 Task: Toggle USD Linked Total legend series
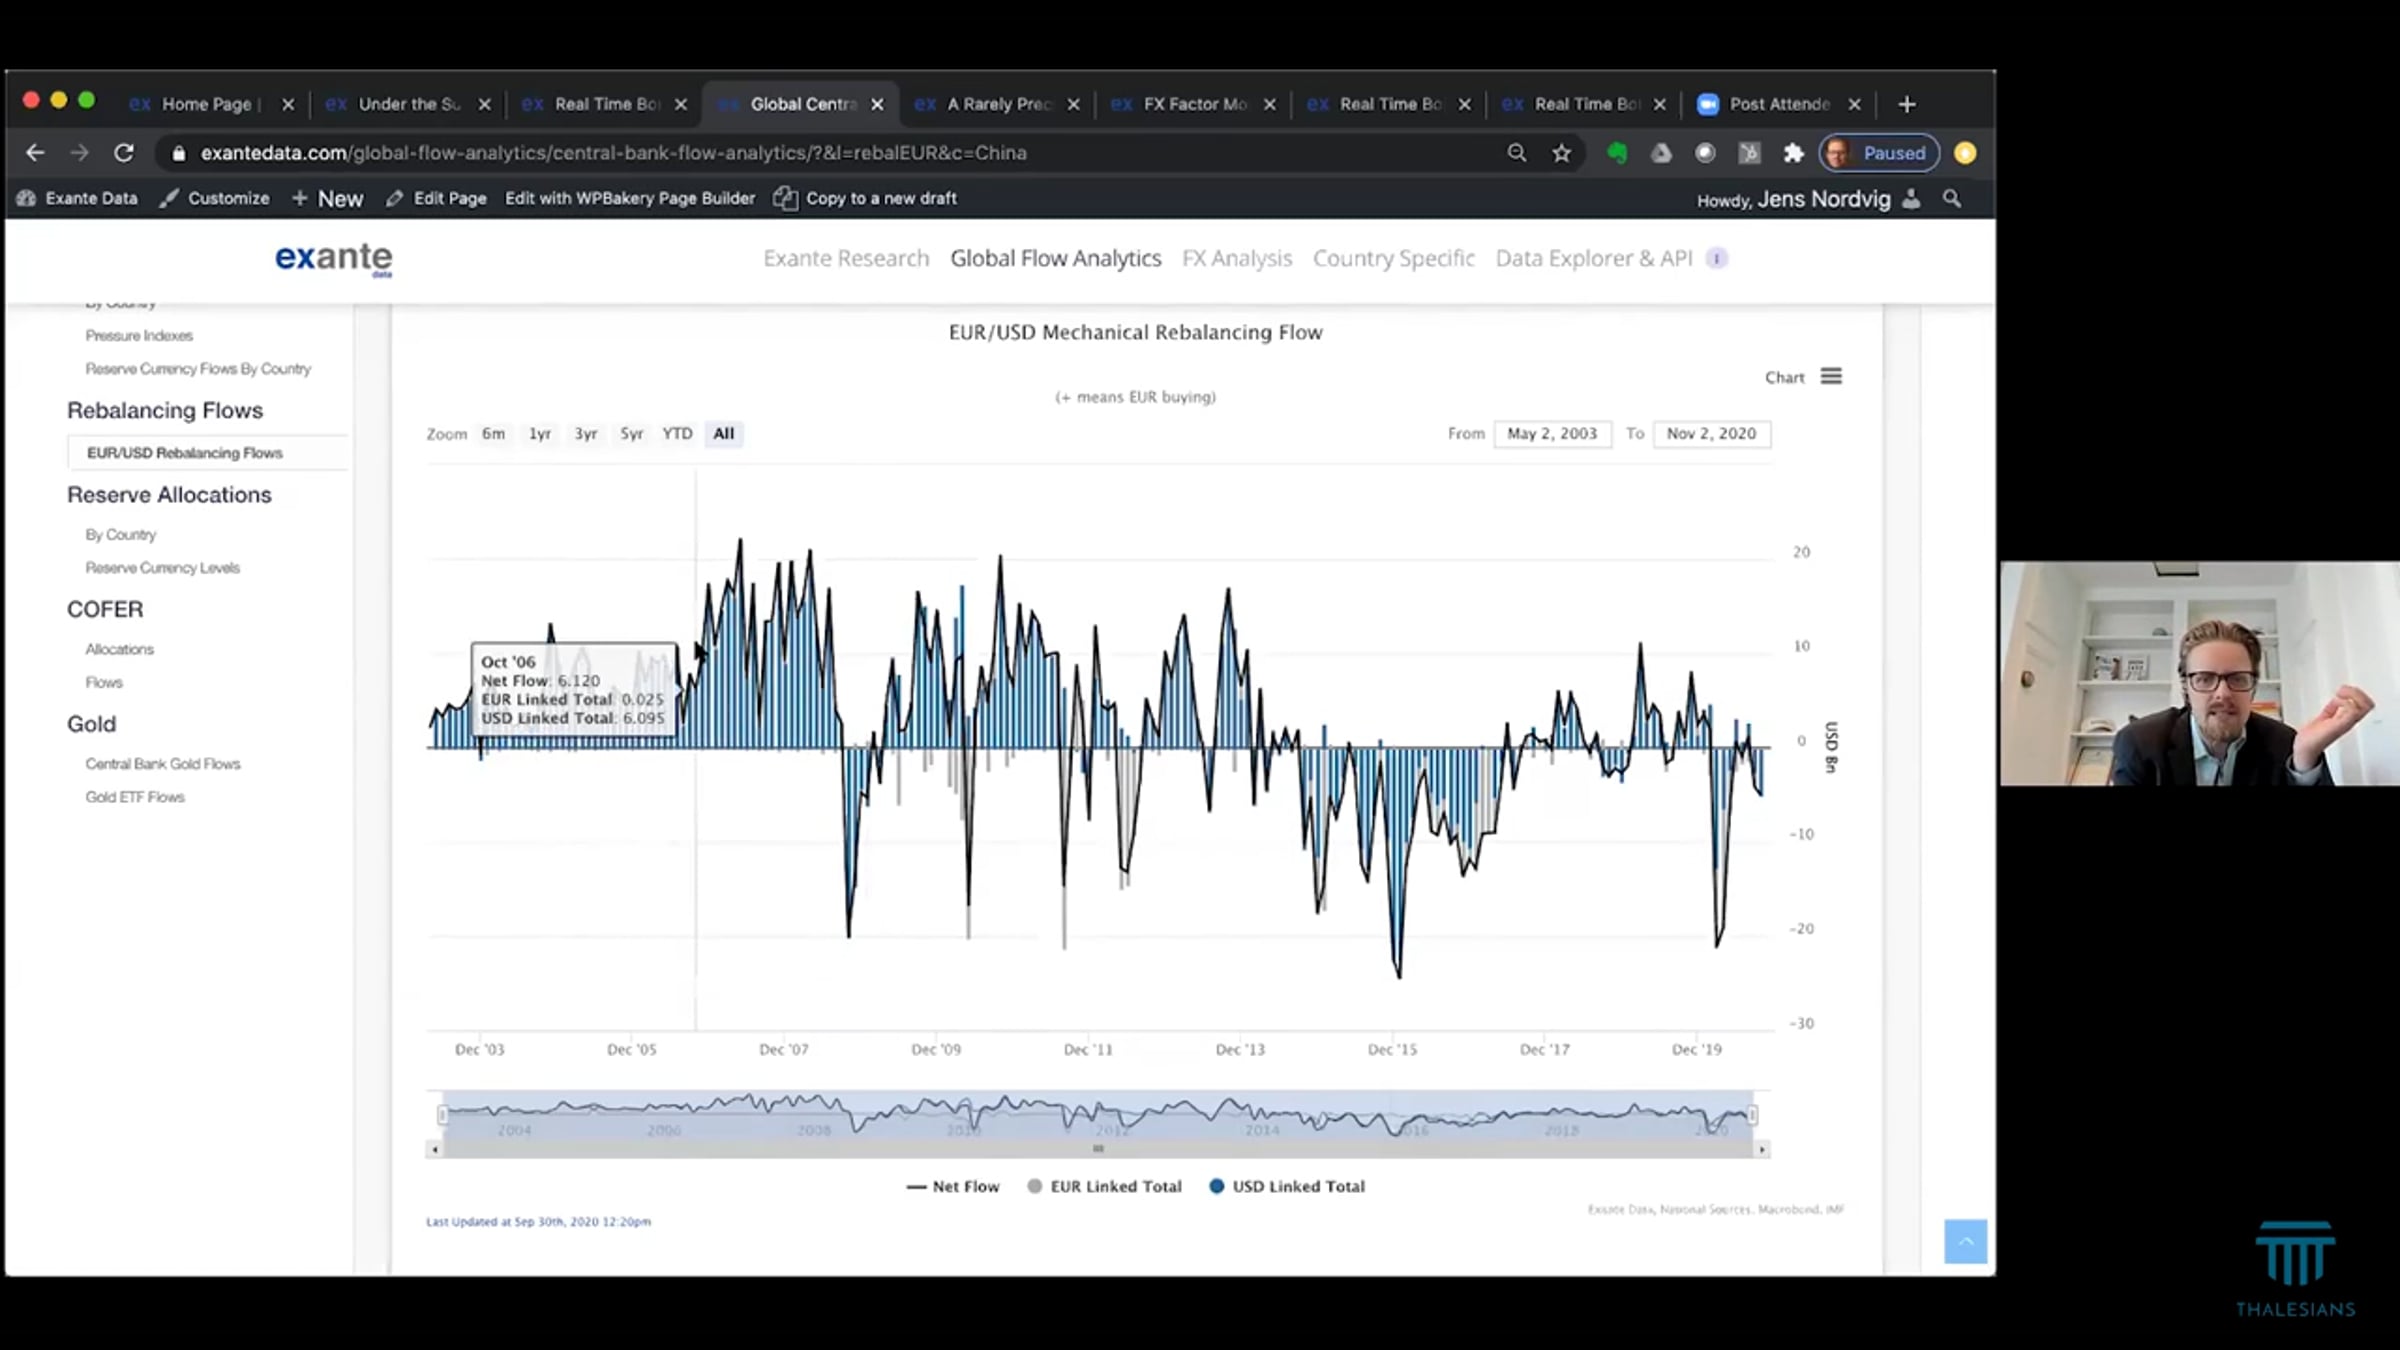pos(1287,1186)
